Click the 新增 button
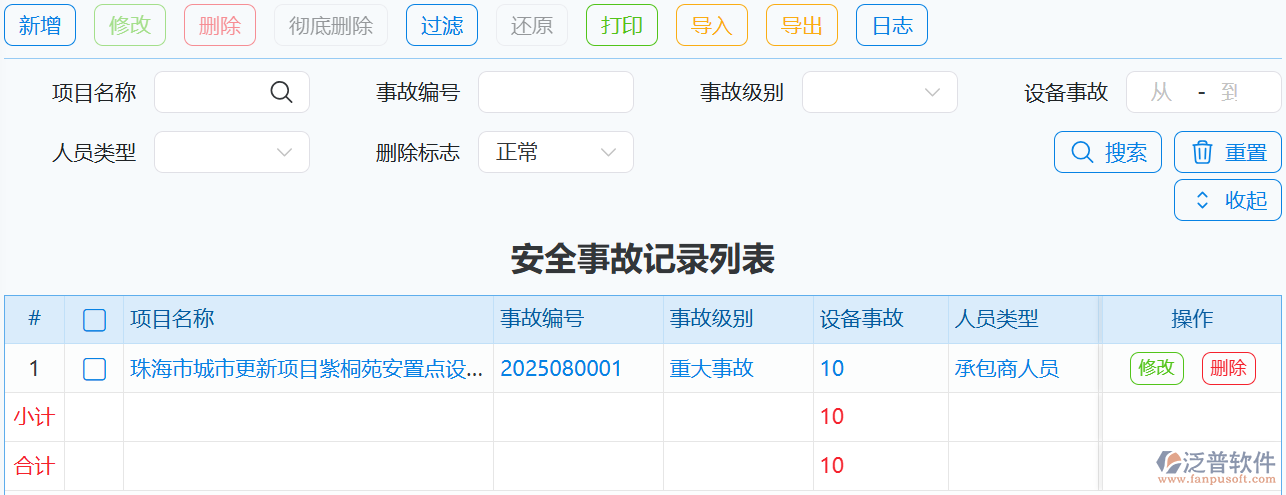The height and width of the screenshot is (495, 1286). (x=40, y=25)
